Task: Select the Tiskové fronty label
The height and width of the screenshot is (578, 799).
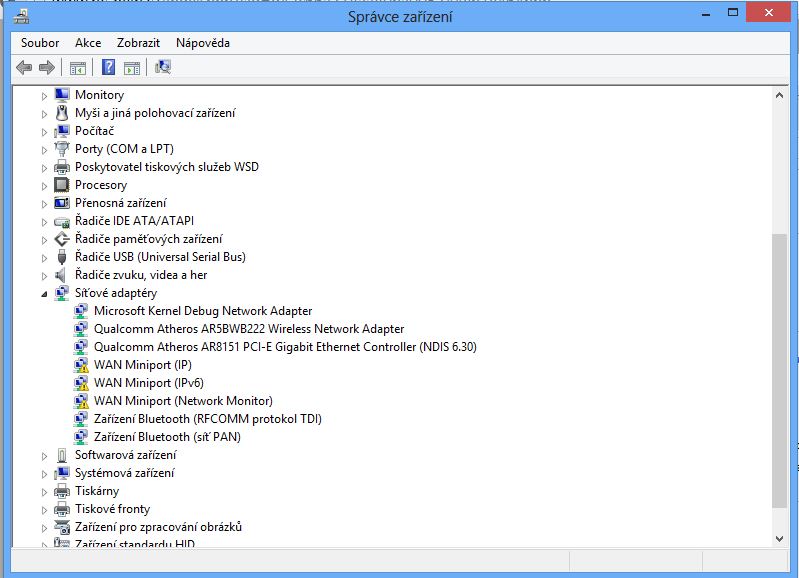Action: pos(112,509)
